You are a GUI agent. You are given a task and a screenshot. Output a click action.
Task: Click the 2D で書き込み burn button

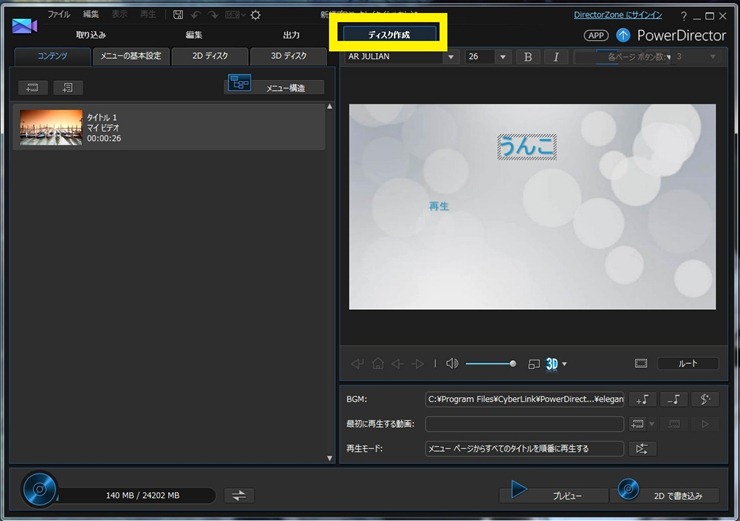coord(667,492)
